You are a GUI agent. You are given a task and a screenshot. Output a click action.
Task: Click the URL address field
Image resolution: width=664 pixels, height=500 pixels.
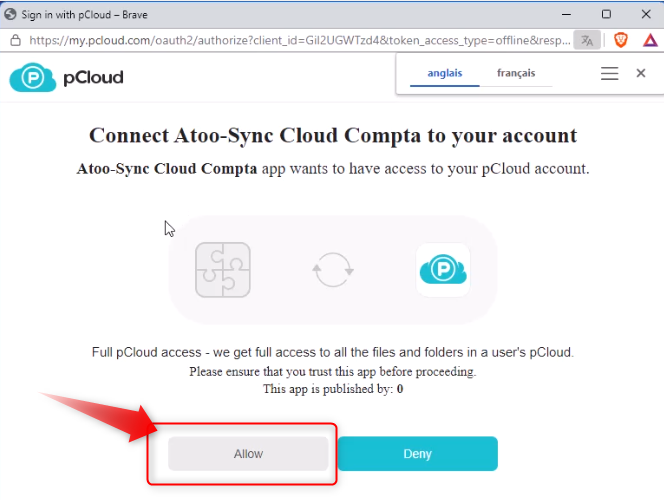tap(299, 40)
